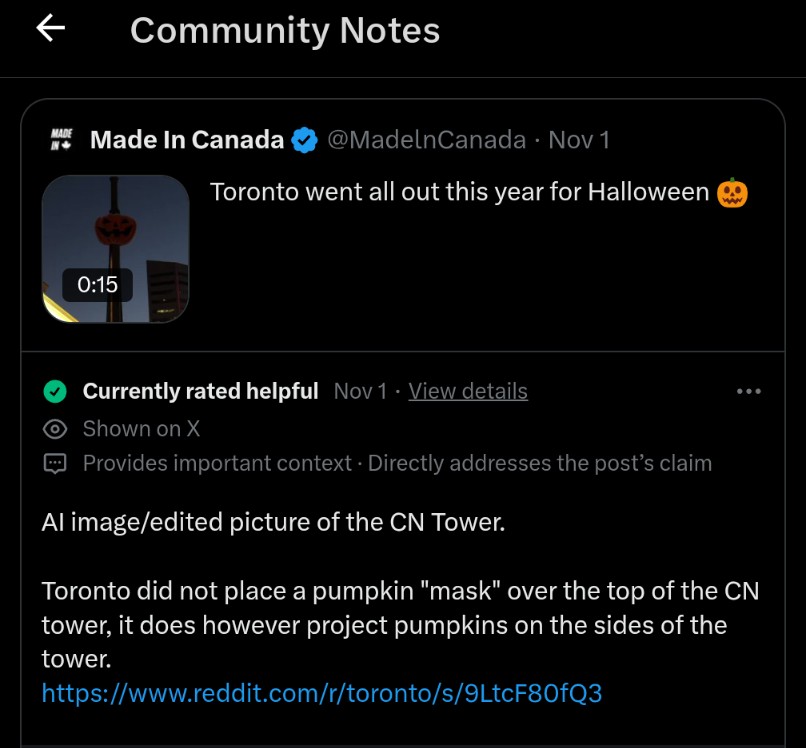This screenshot has width=806, height=748.
Task: Go back using the left arrow
Action: coord(50,29)
